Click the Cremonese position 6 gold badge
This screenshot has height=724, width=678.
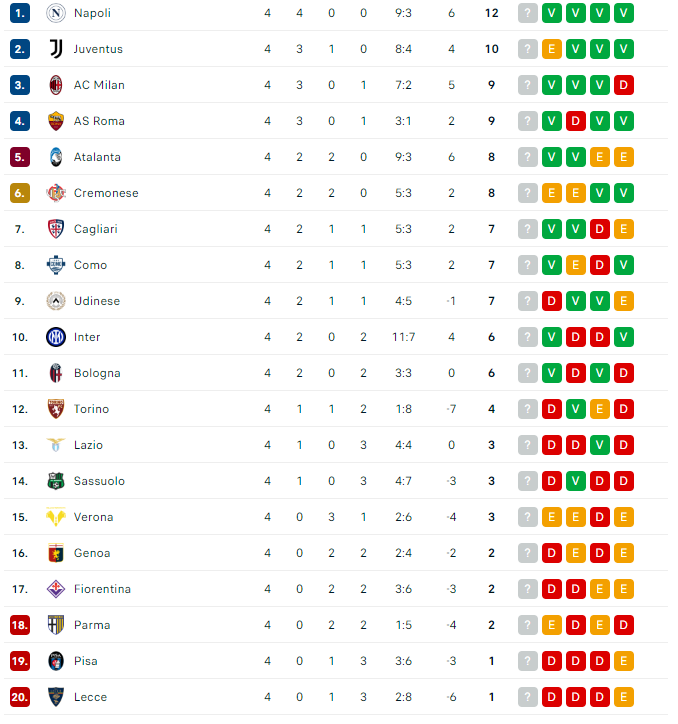coord(20,193)
